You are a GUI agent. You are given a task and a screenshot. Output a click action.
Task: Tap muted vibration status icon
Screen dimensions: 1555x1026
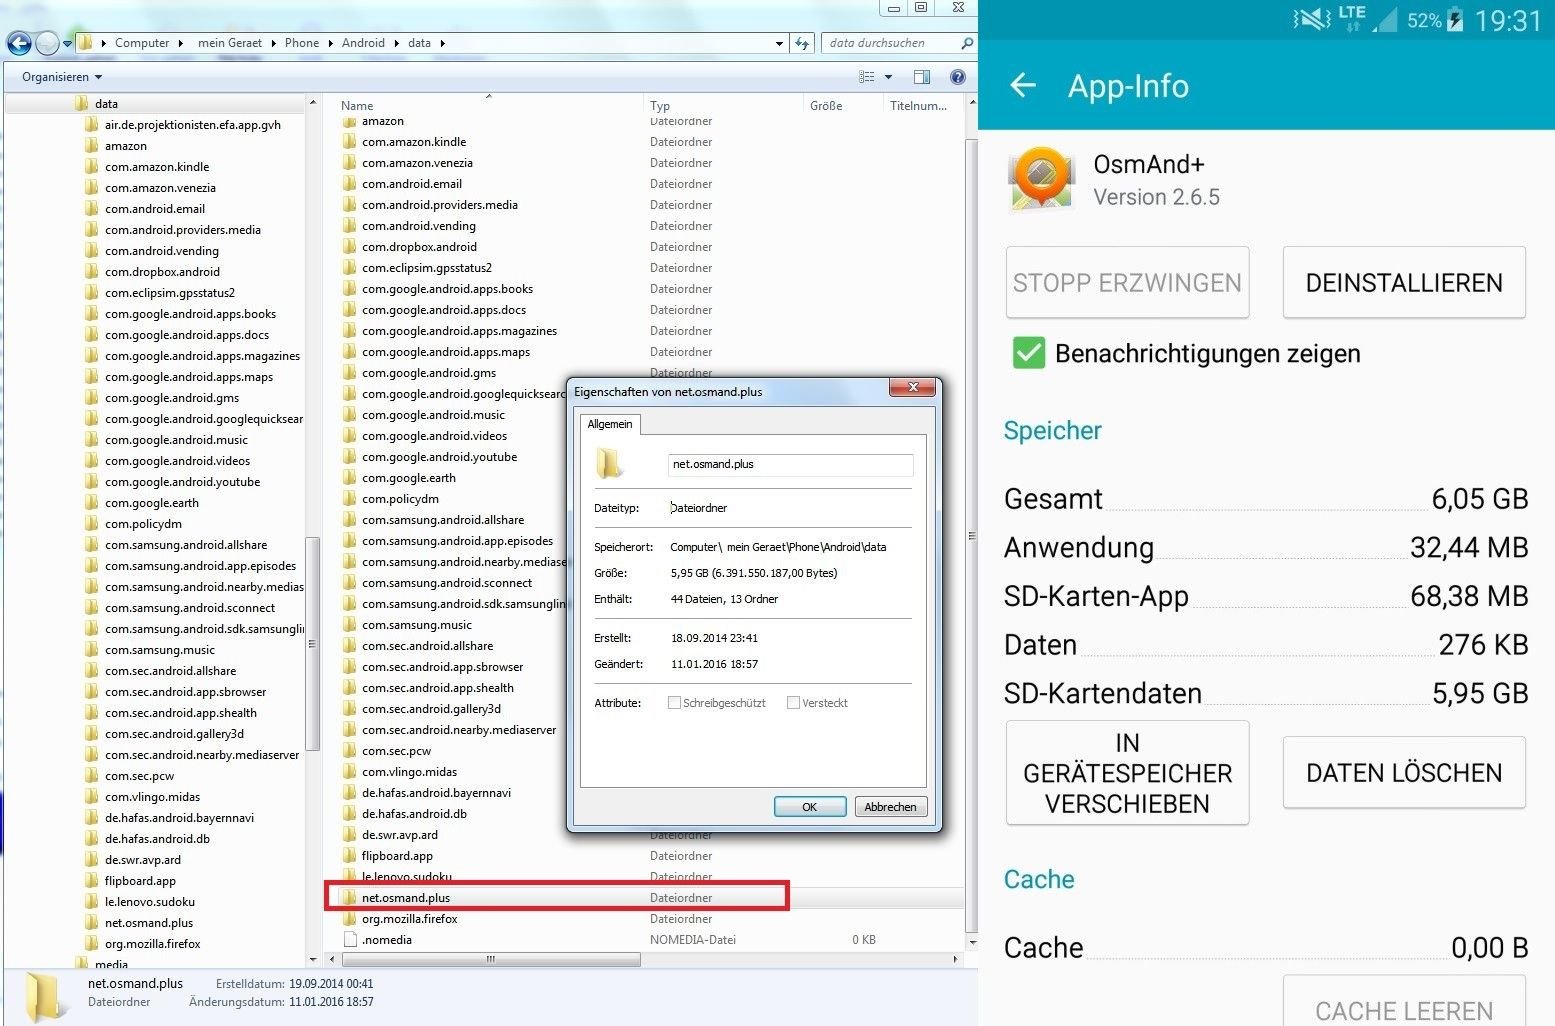click(x=1310, y=19)
